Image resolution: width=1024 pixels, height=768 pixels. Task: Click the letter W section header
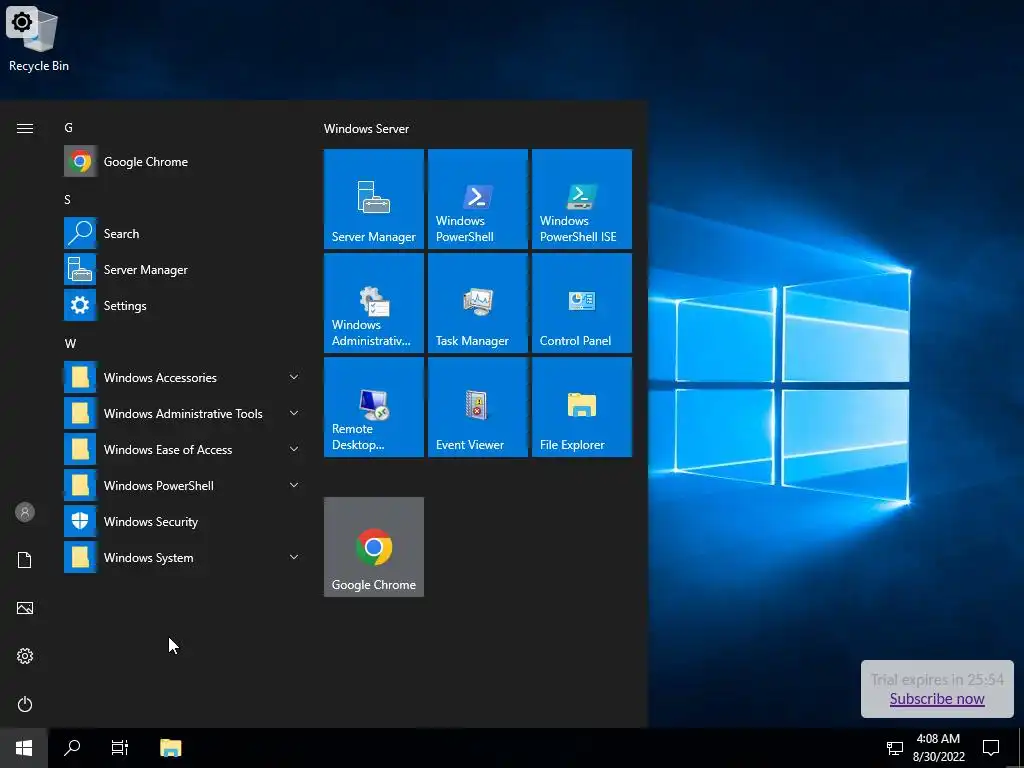70,344
